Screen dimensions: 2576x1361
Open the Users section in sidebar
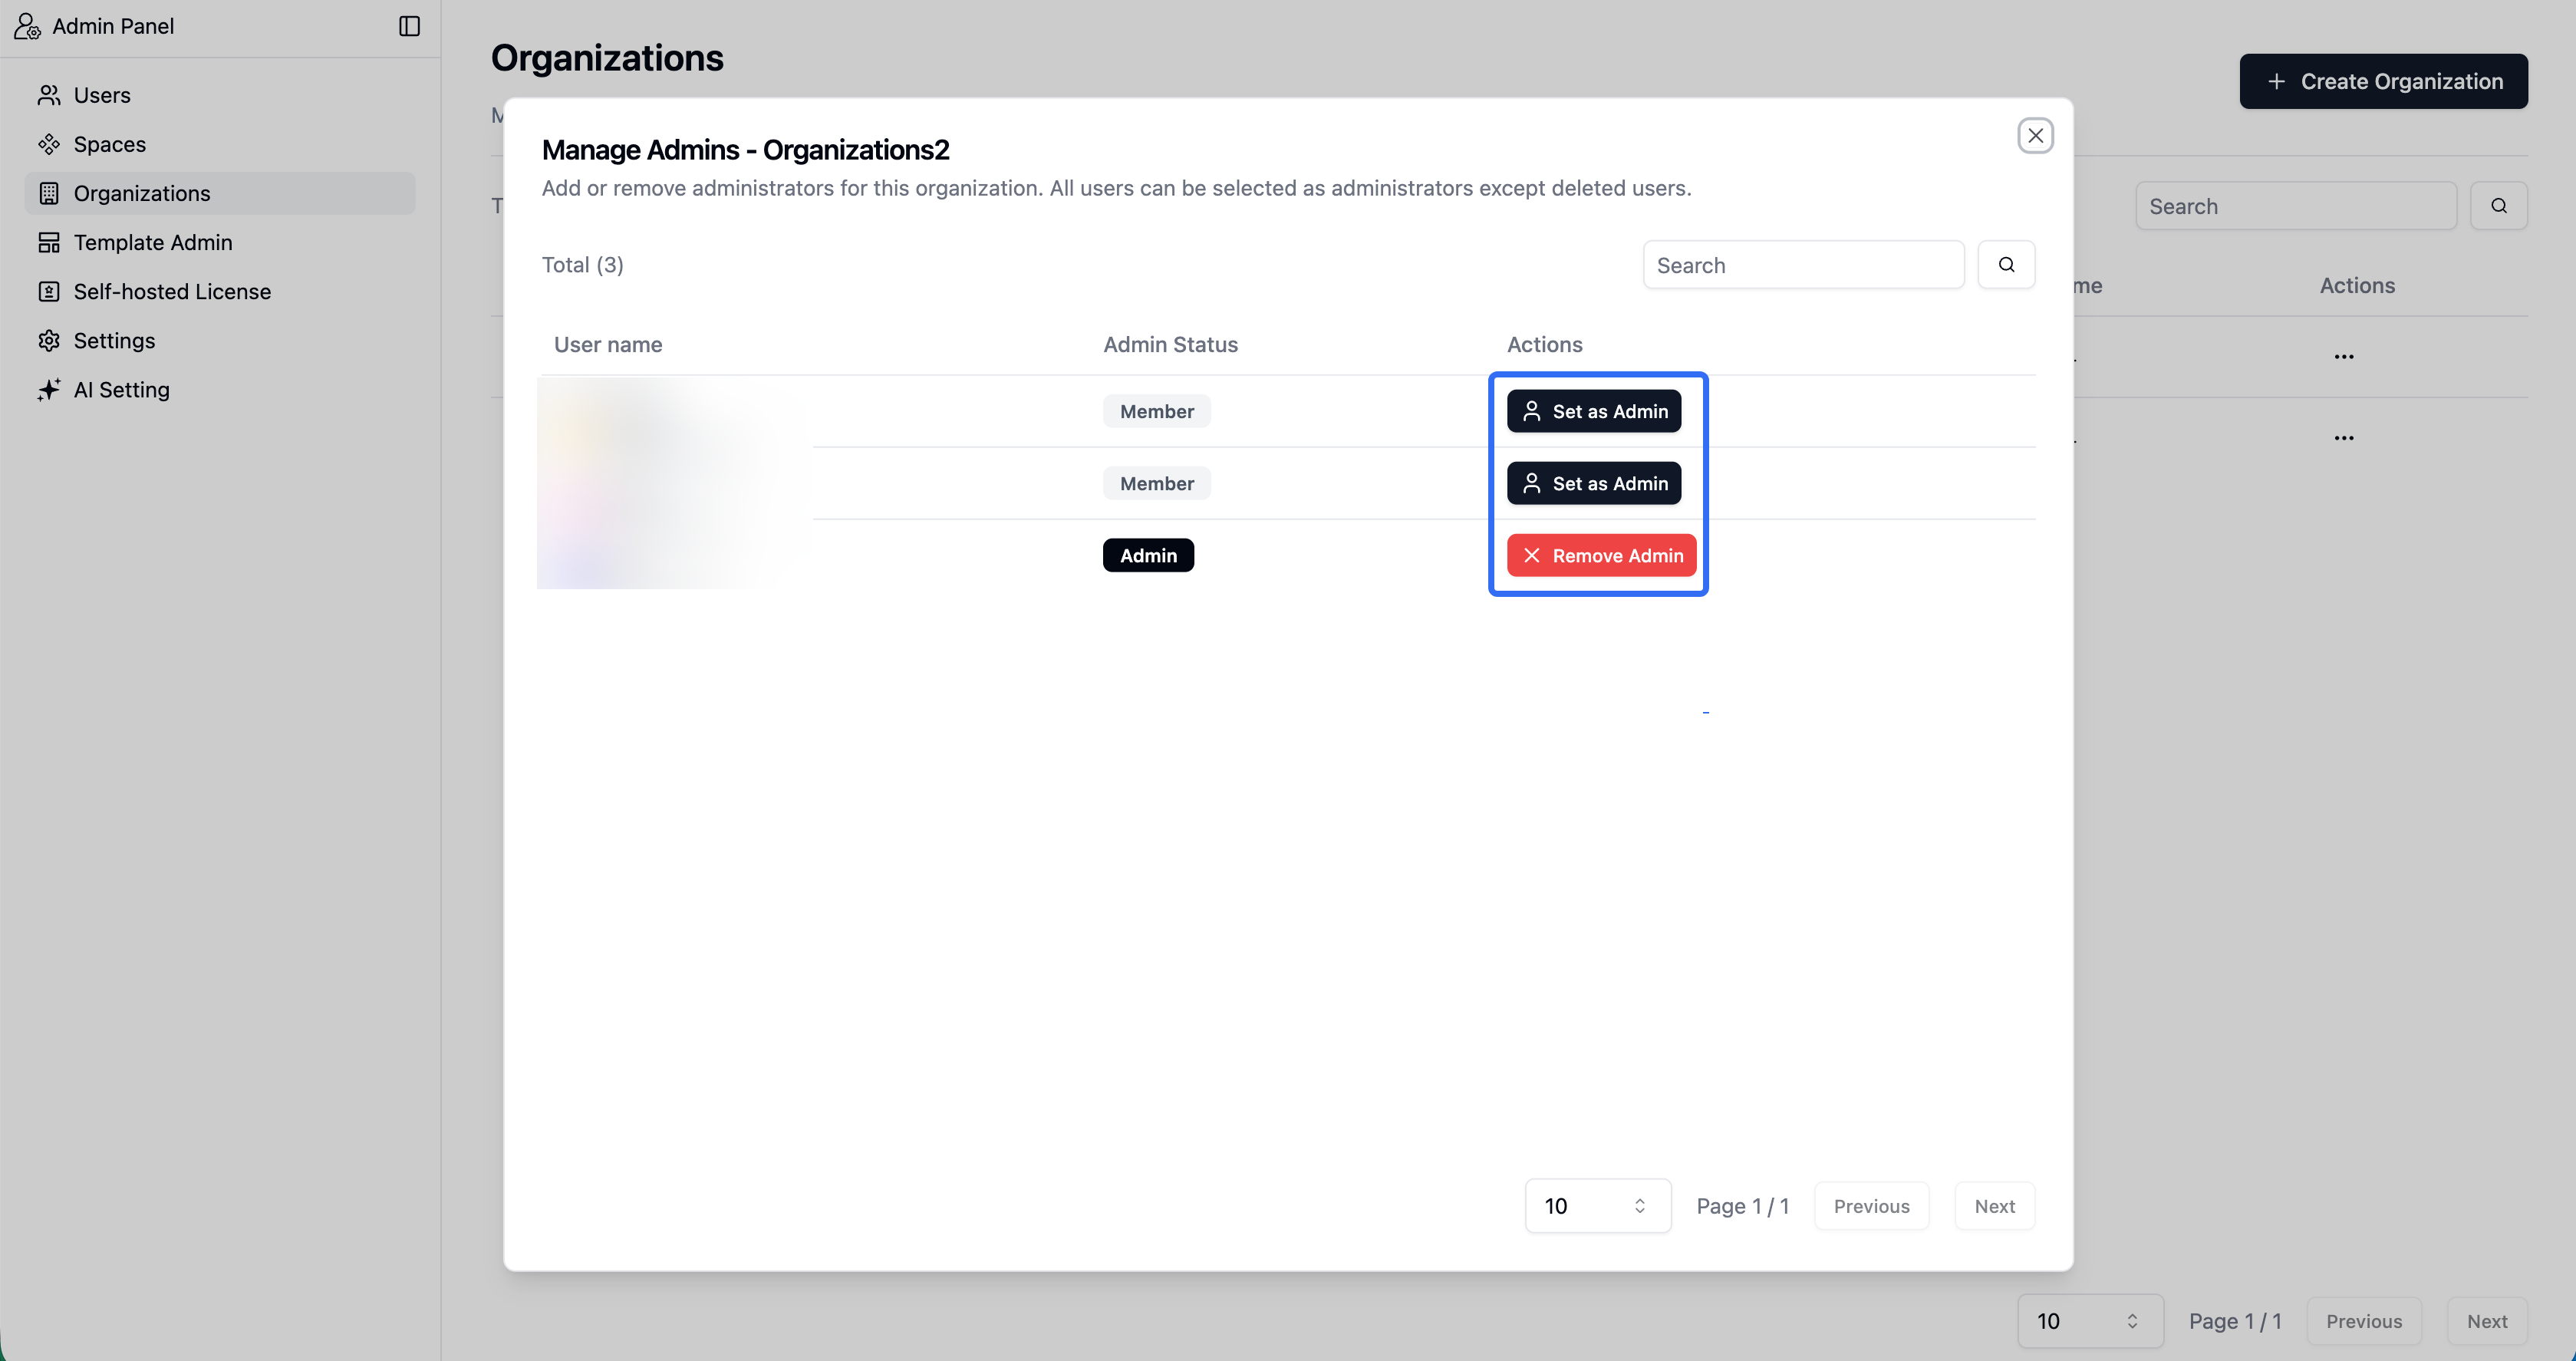[x=102, y=95]
